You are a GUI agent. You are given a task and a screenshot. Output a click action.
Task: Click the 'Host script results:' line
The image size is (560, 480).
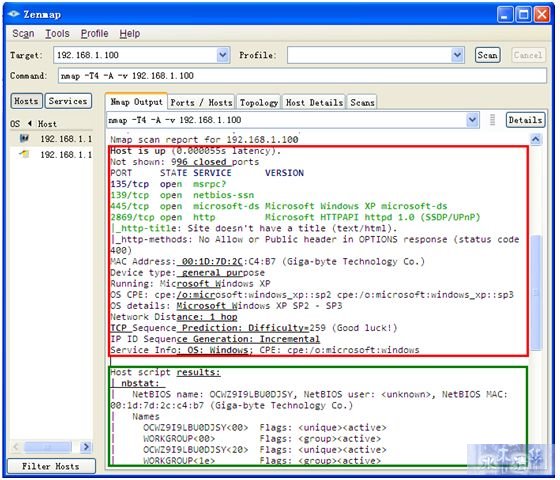click(x=165, y=372)
